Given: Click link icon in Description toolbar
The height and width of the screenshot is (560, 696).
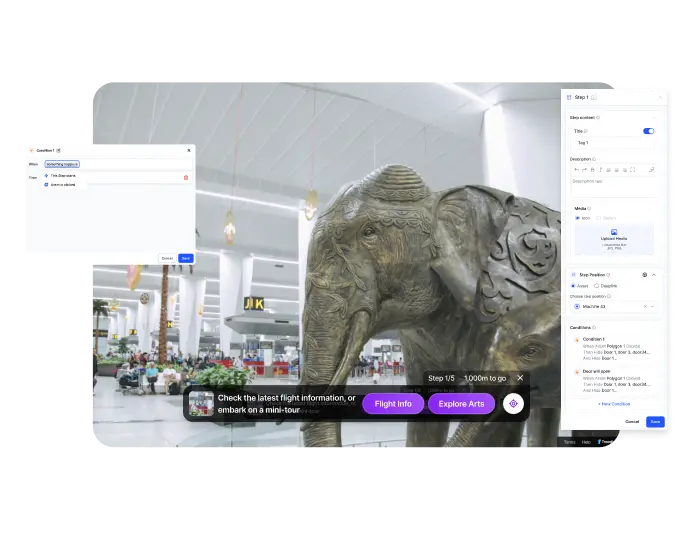Looking at the screenshot, I should pyautogui.click(x=651, y=170).
